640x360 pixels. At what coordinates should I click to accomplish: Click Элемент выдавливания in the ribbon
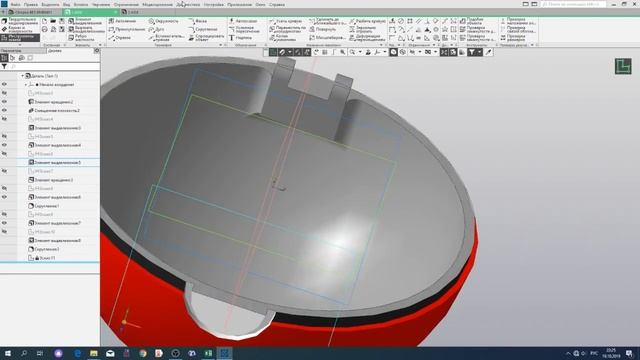pyautogui.click(x=86, y=21)
